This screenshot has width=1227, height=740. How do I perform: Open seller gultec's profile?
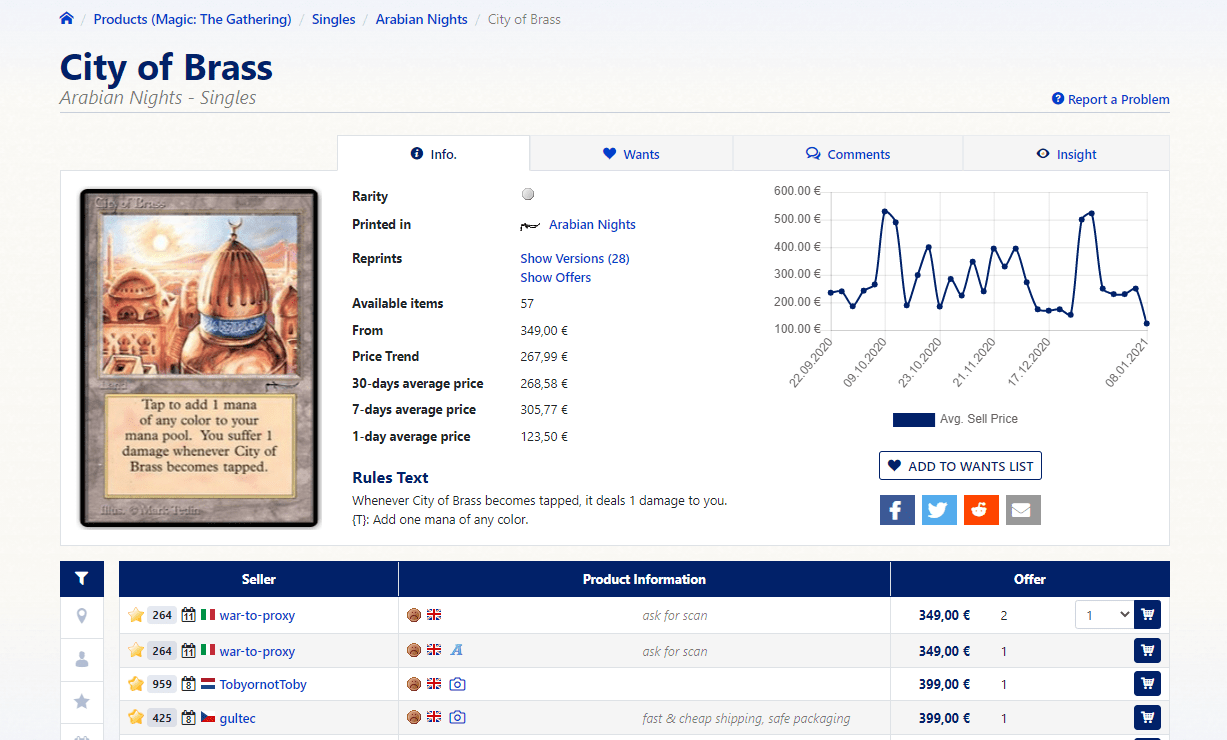[x=238, y=718]
